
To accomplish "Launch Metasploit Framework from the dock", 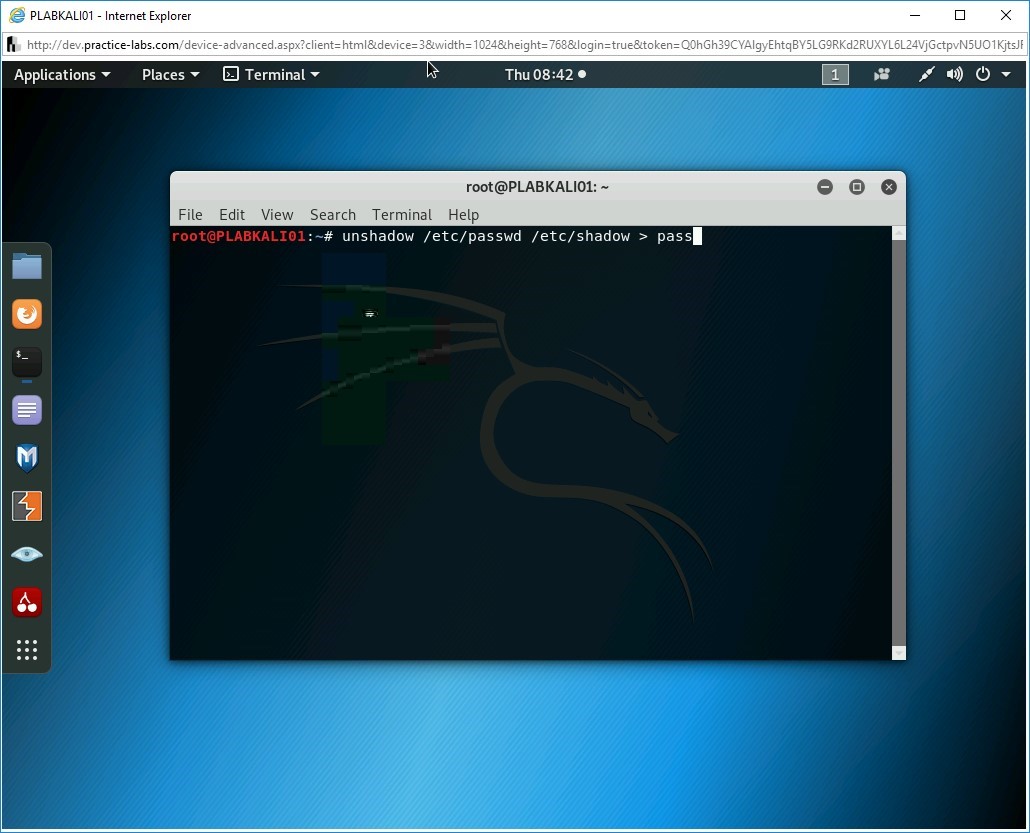I will (x=26, y=458).
